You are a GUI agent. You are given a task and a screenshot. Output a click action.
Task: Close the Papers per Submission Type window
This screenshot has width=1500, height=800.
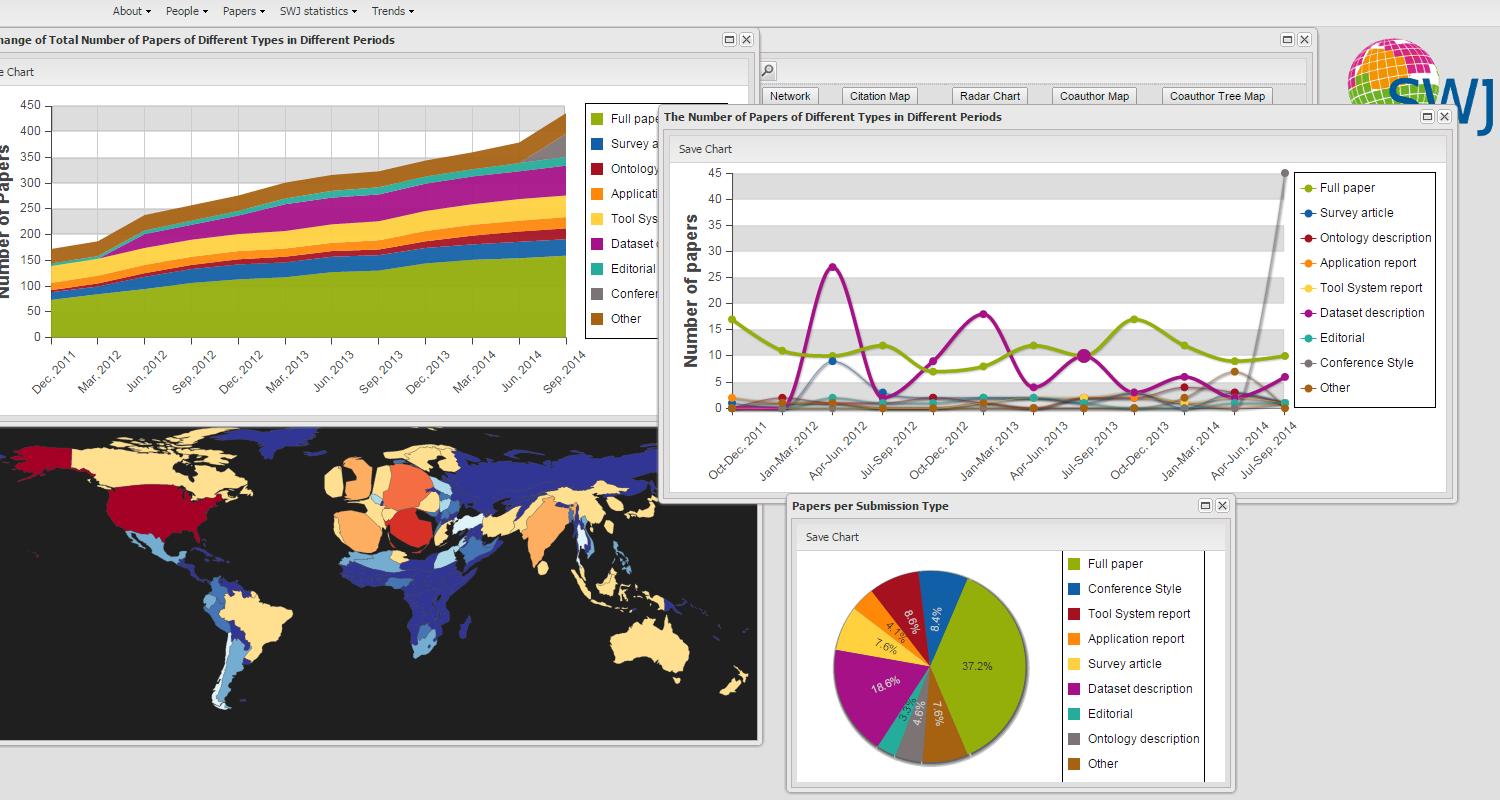point(1222,506)
